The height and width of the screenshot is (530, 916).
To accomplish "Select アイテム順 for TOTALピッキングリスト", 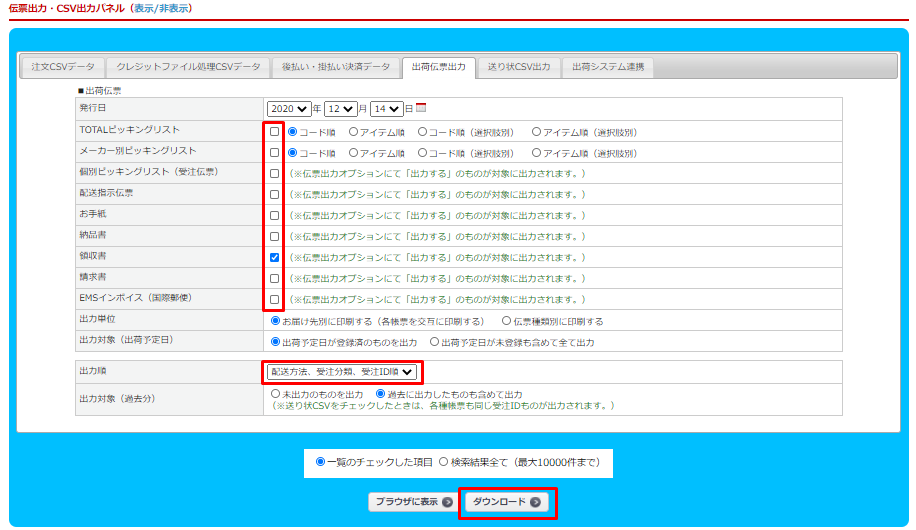I will click(353, 132).
